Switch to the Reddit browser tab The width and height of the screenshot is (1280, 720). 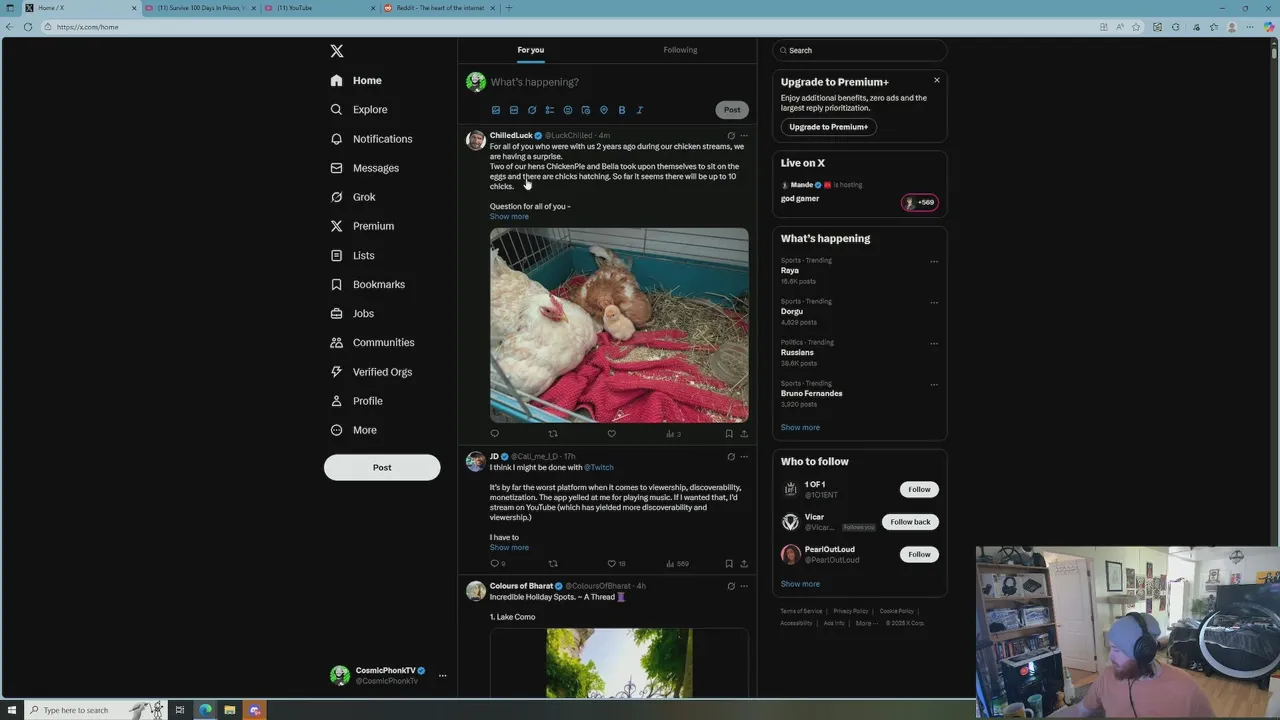(438, 8)
